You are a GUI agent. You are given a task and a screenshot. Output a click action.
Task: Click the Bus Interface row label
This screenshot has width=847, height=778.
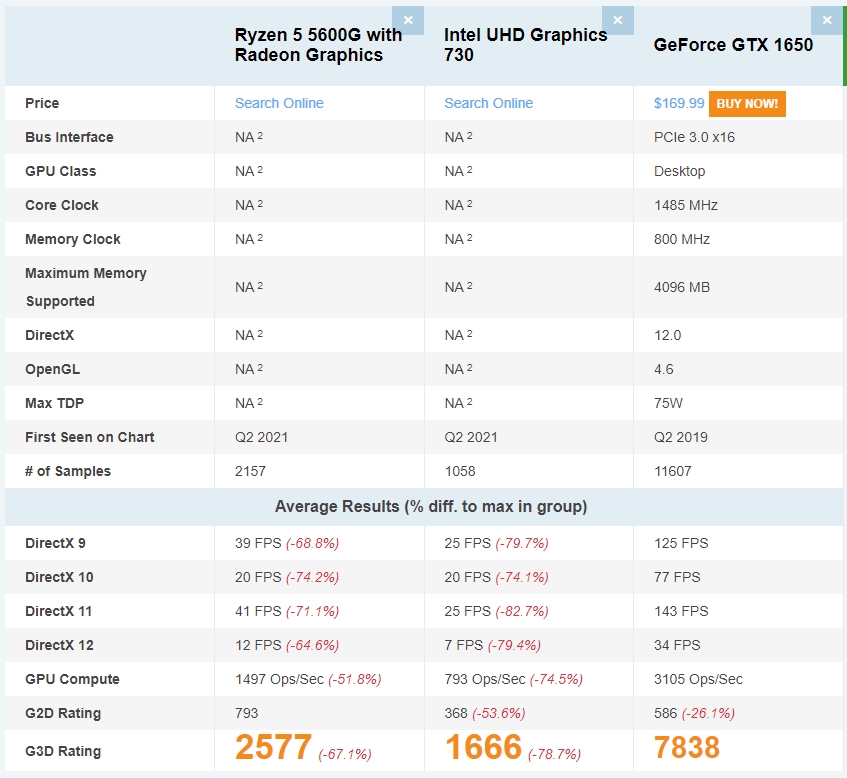click(69, 137)
